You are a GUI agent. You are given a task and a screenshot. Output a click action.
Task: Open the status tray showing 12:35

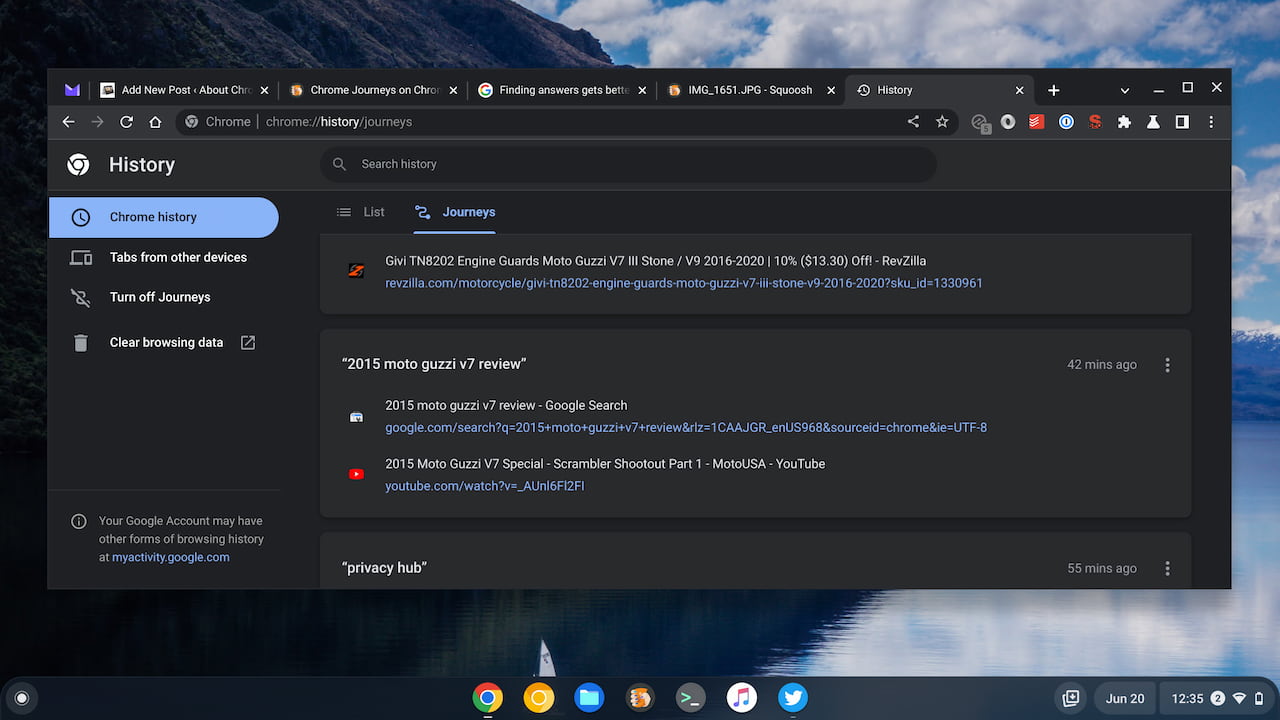1216,698
